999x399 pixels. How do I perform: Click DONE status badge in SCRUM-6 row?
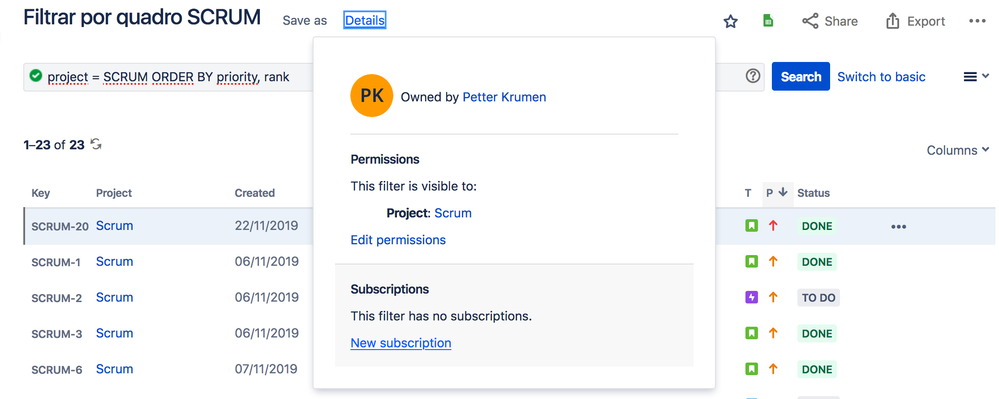coord(817,369)
